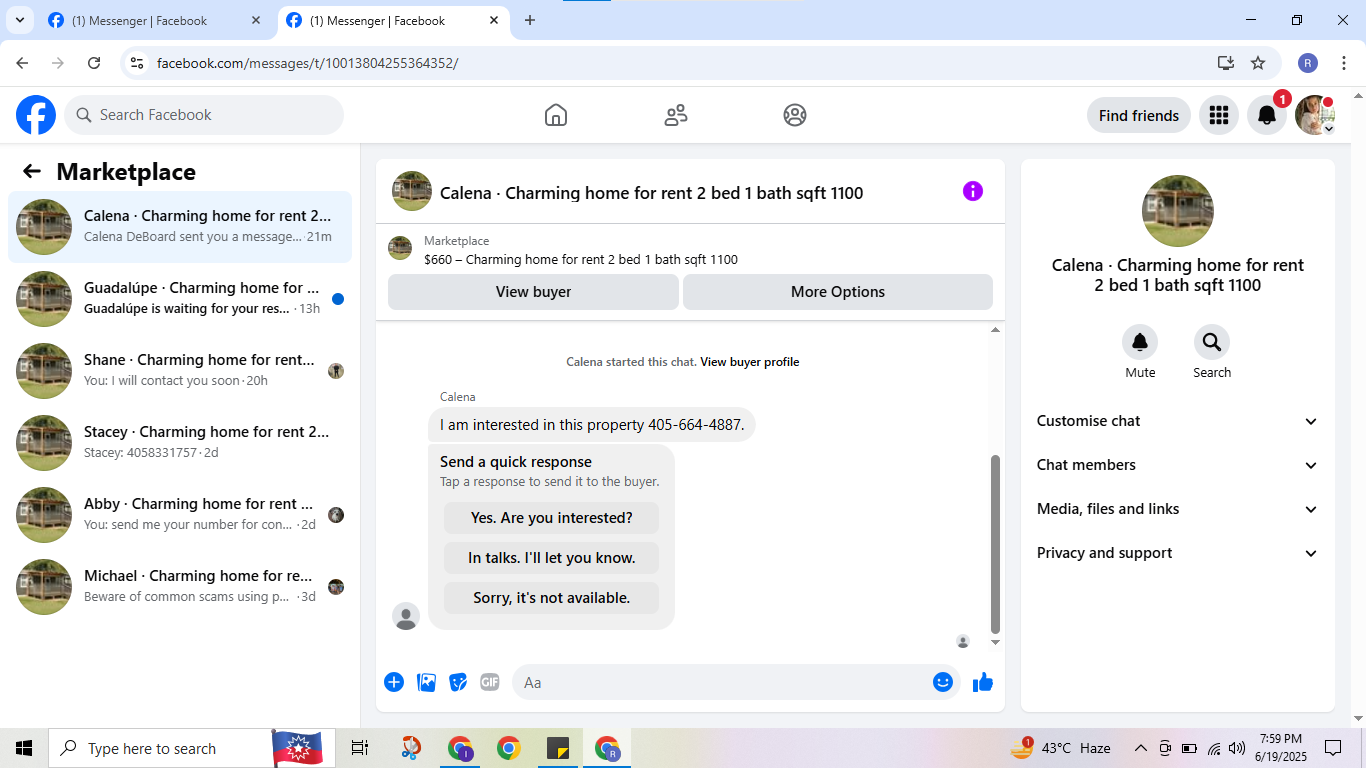Image resolution: width=1366 pixels, height=768 pixels.
Task: Open the Chrome profile R avatar
Action: 1308,63
